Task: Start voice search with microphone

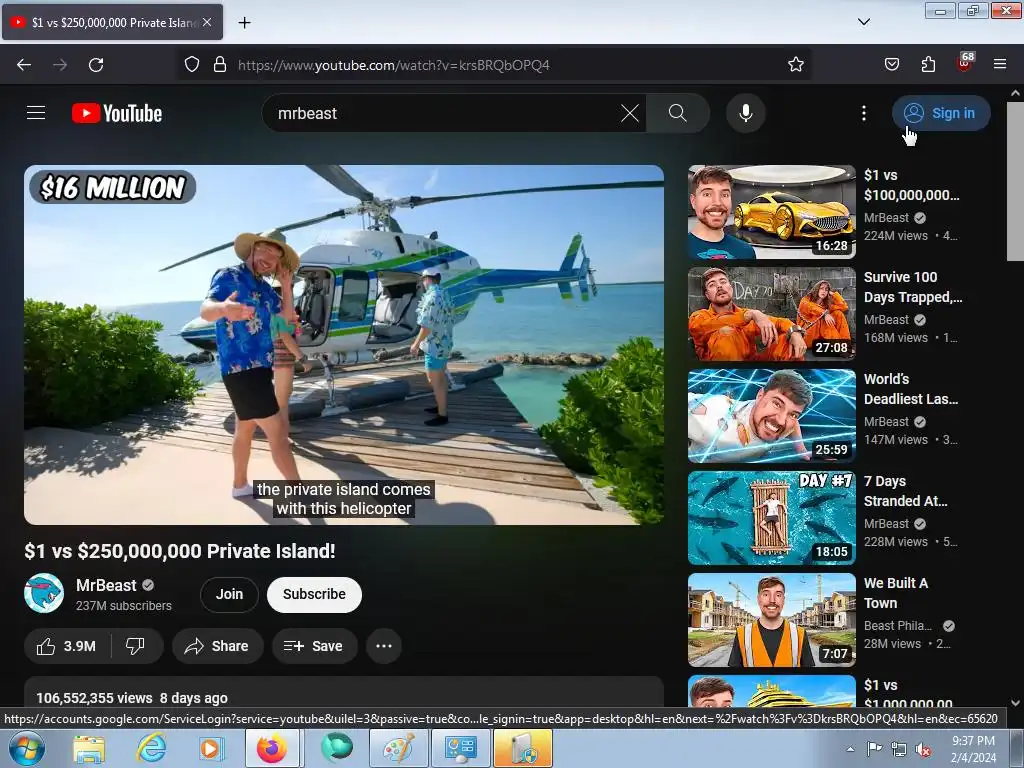Action: (x=746, y=113)
